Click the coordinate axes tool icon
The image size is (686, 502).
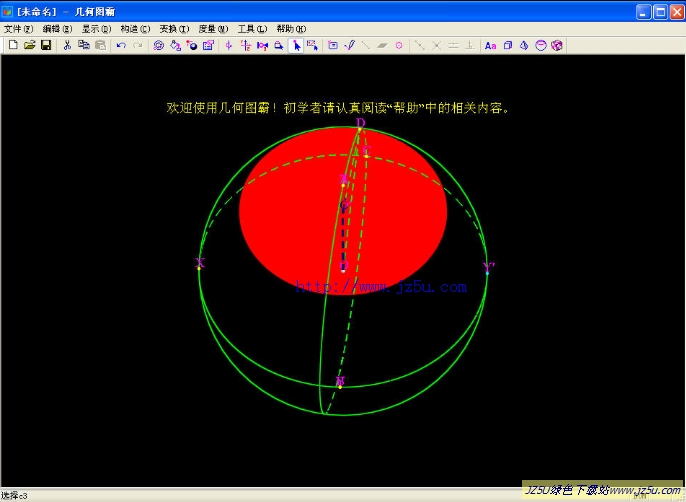click(x=245, y=45)
